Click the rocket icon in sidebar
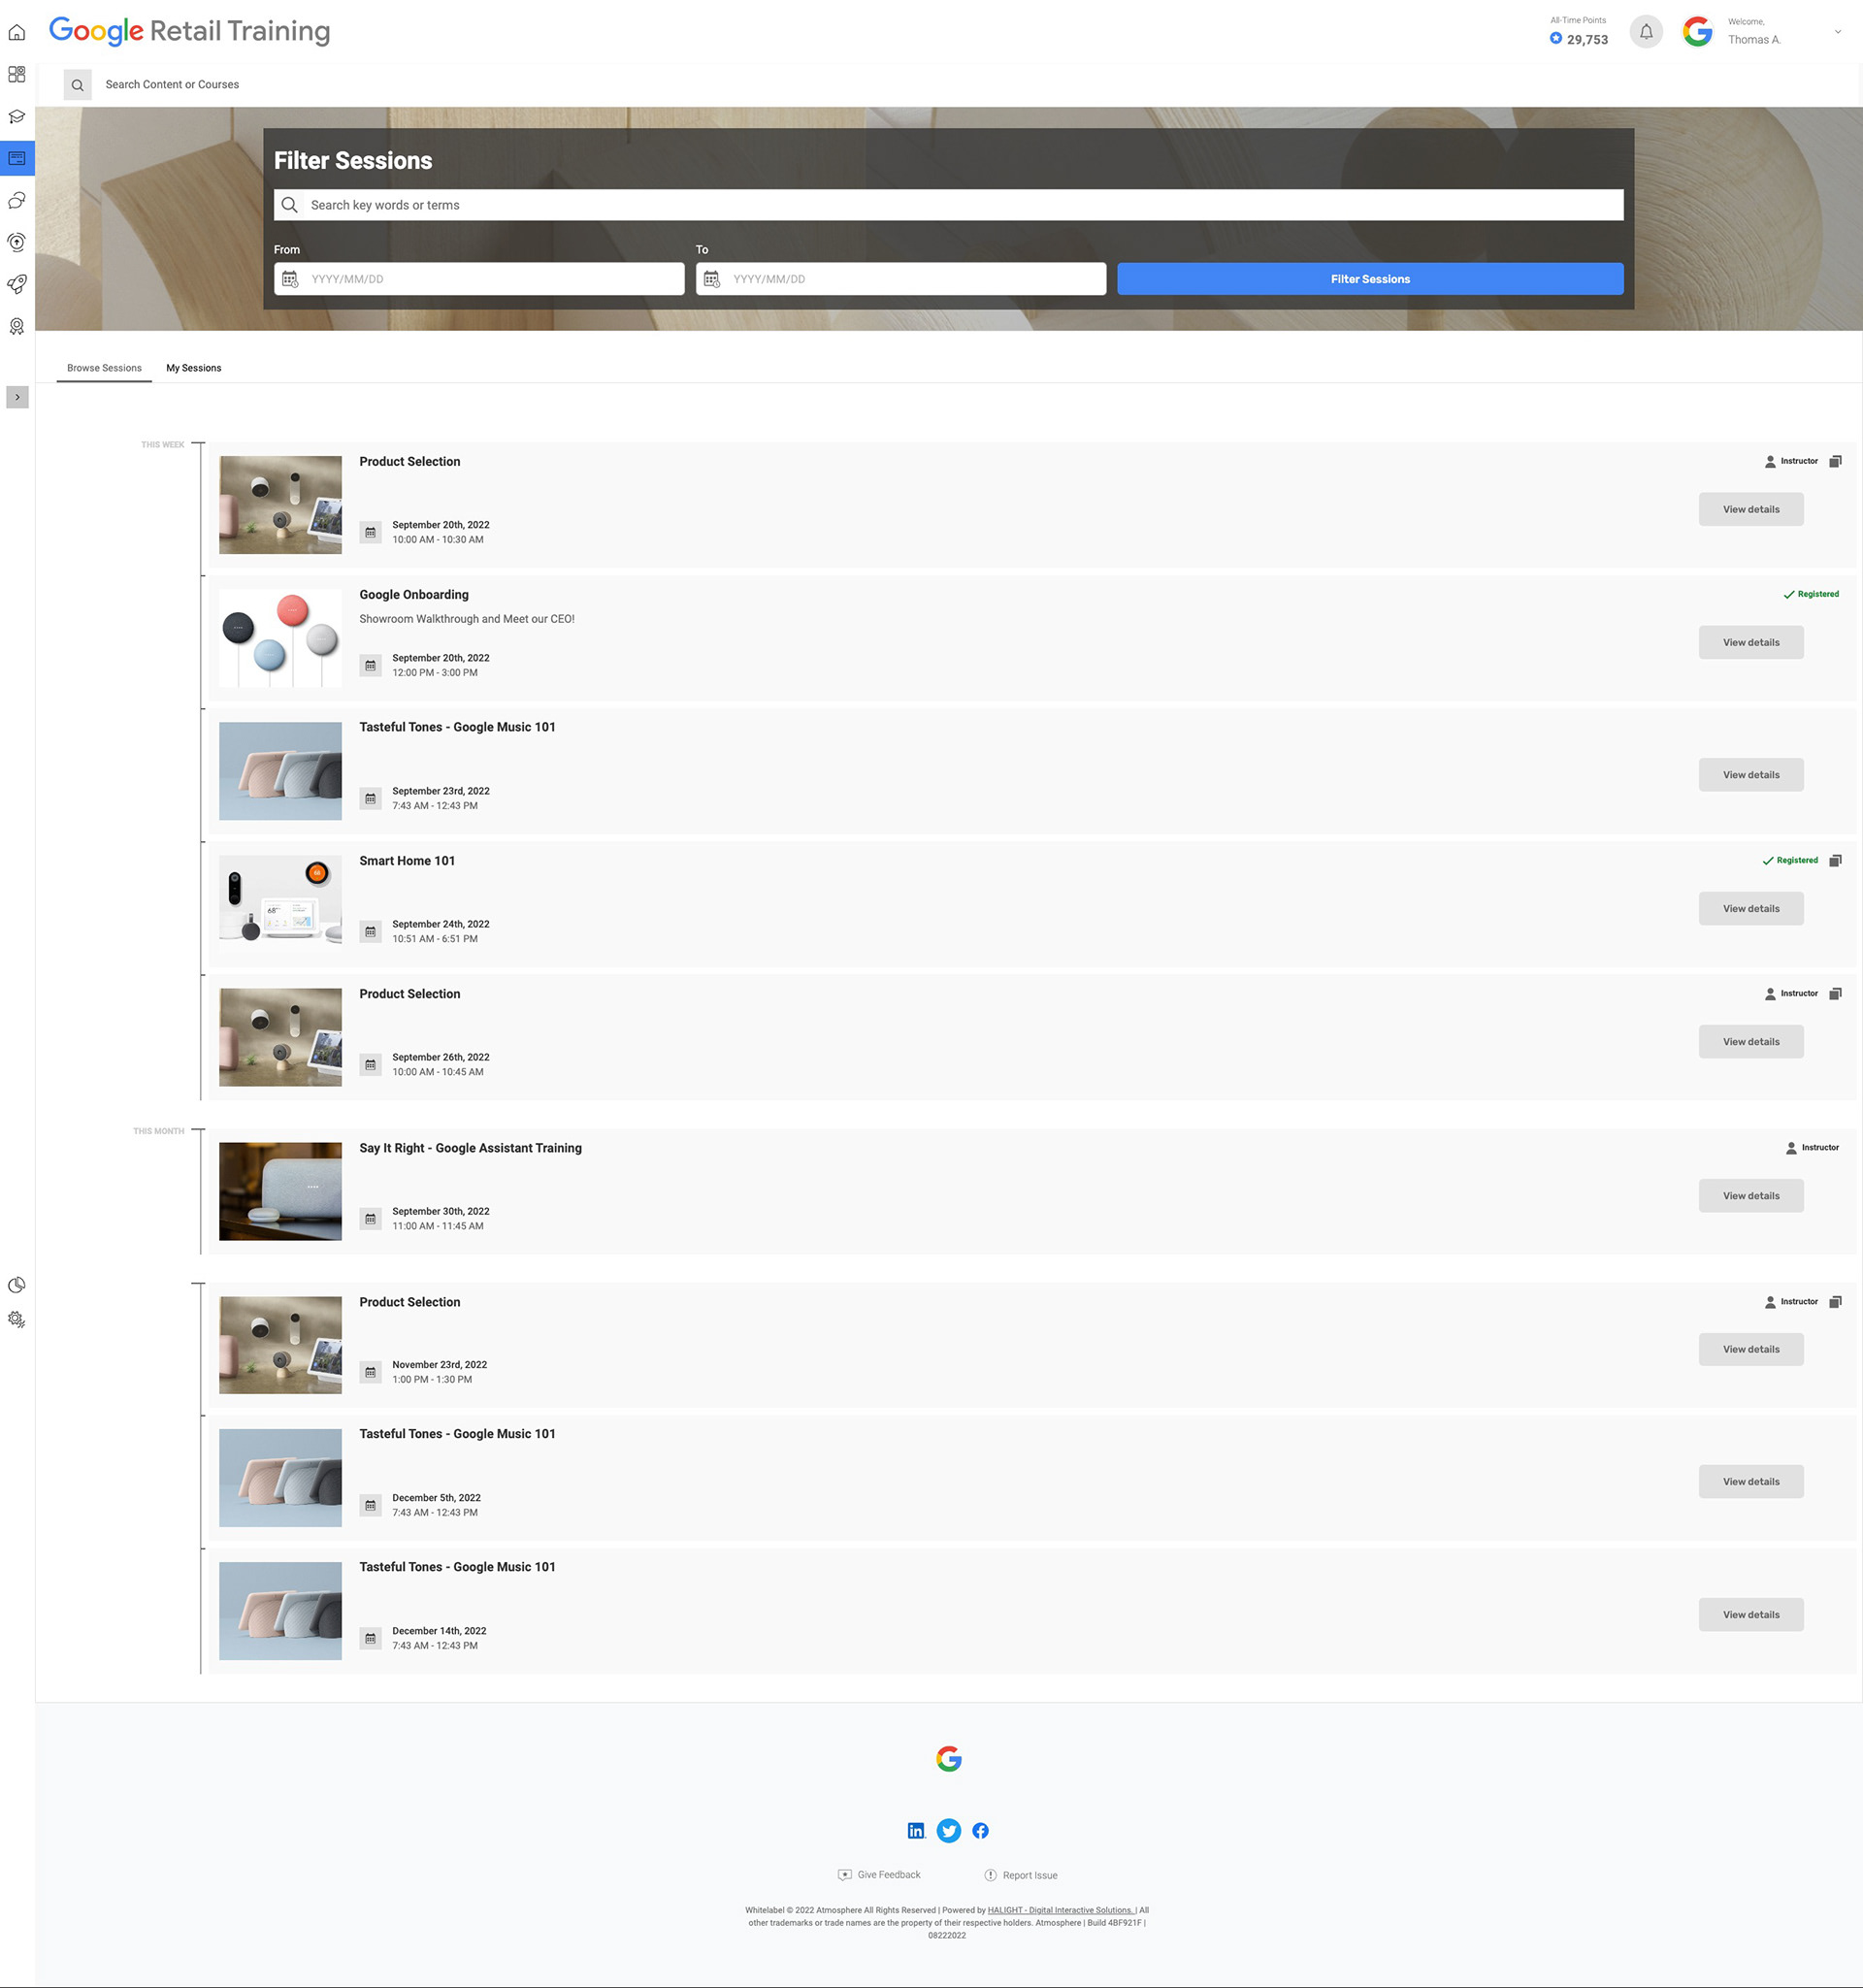This screenshot has width=1863, height=1988. coord(17,284)
